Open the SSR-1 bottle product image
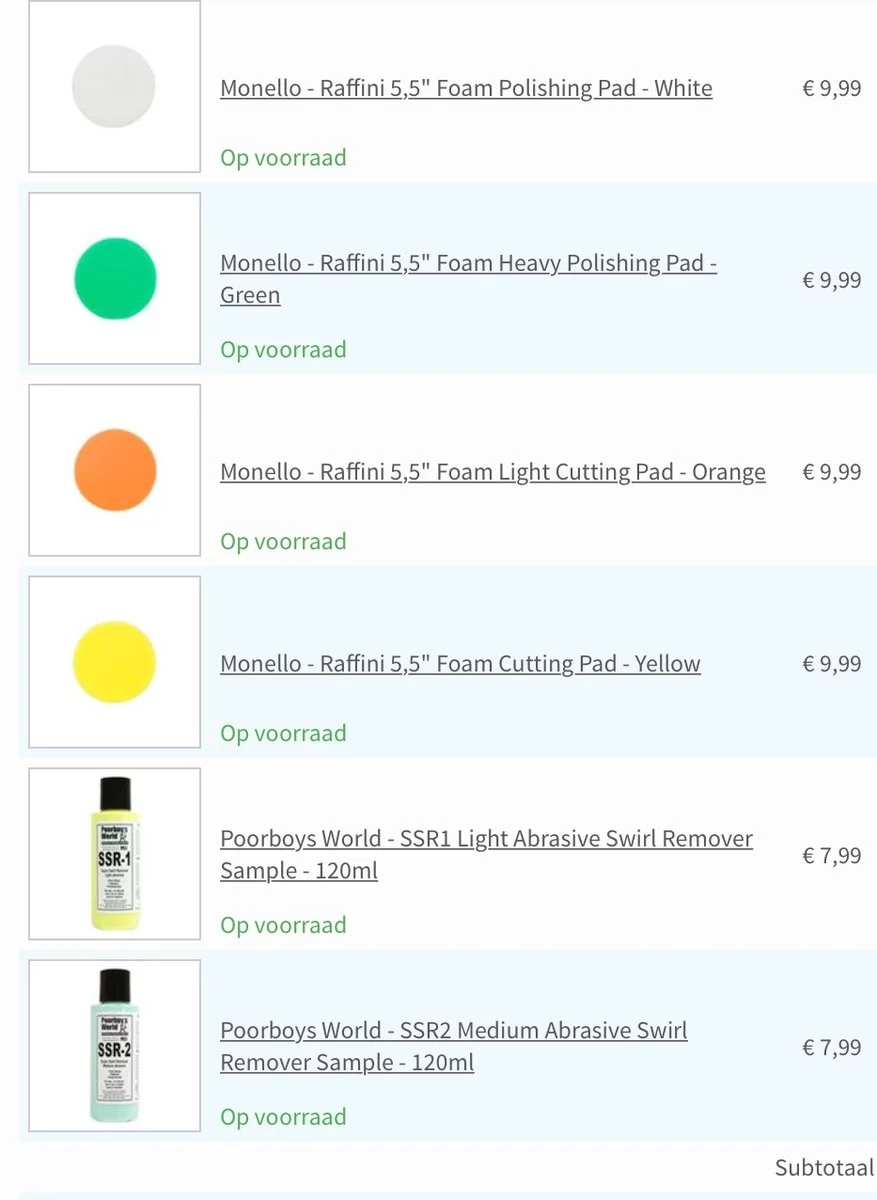Screen dimensions: 877x1200 pyautogui.click(x=114, y=854)
